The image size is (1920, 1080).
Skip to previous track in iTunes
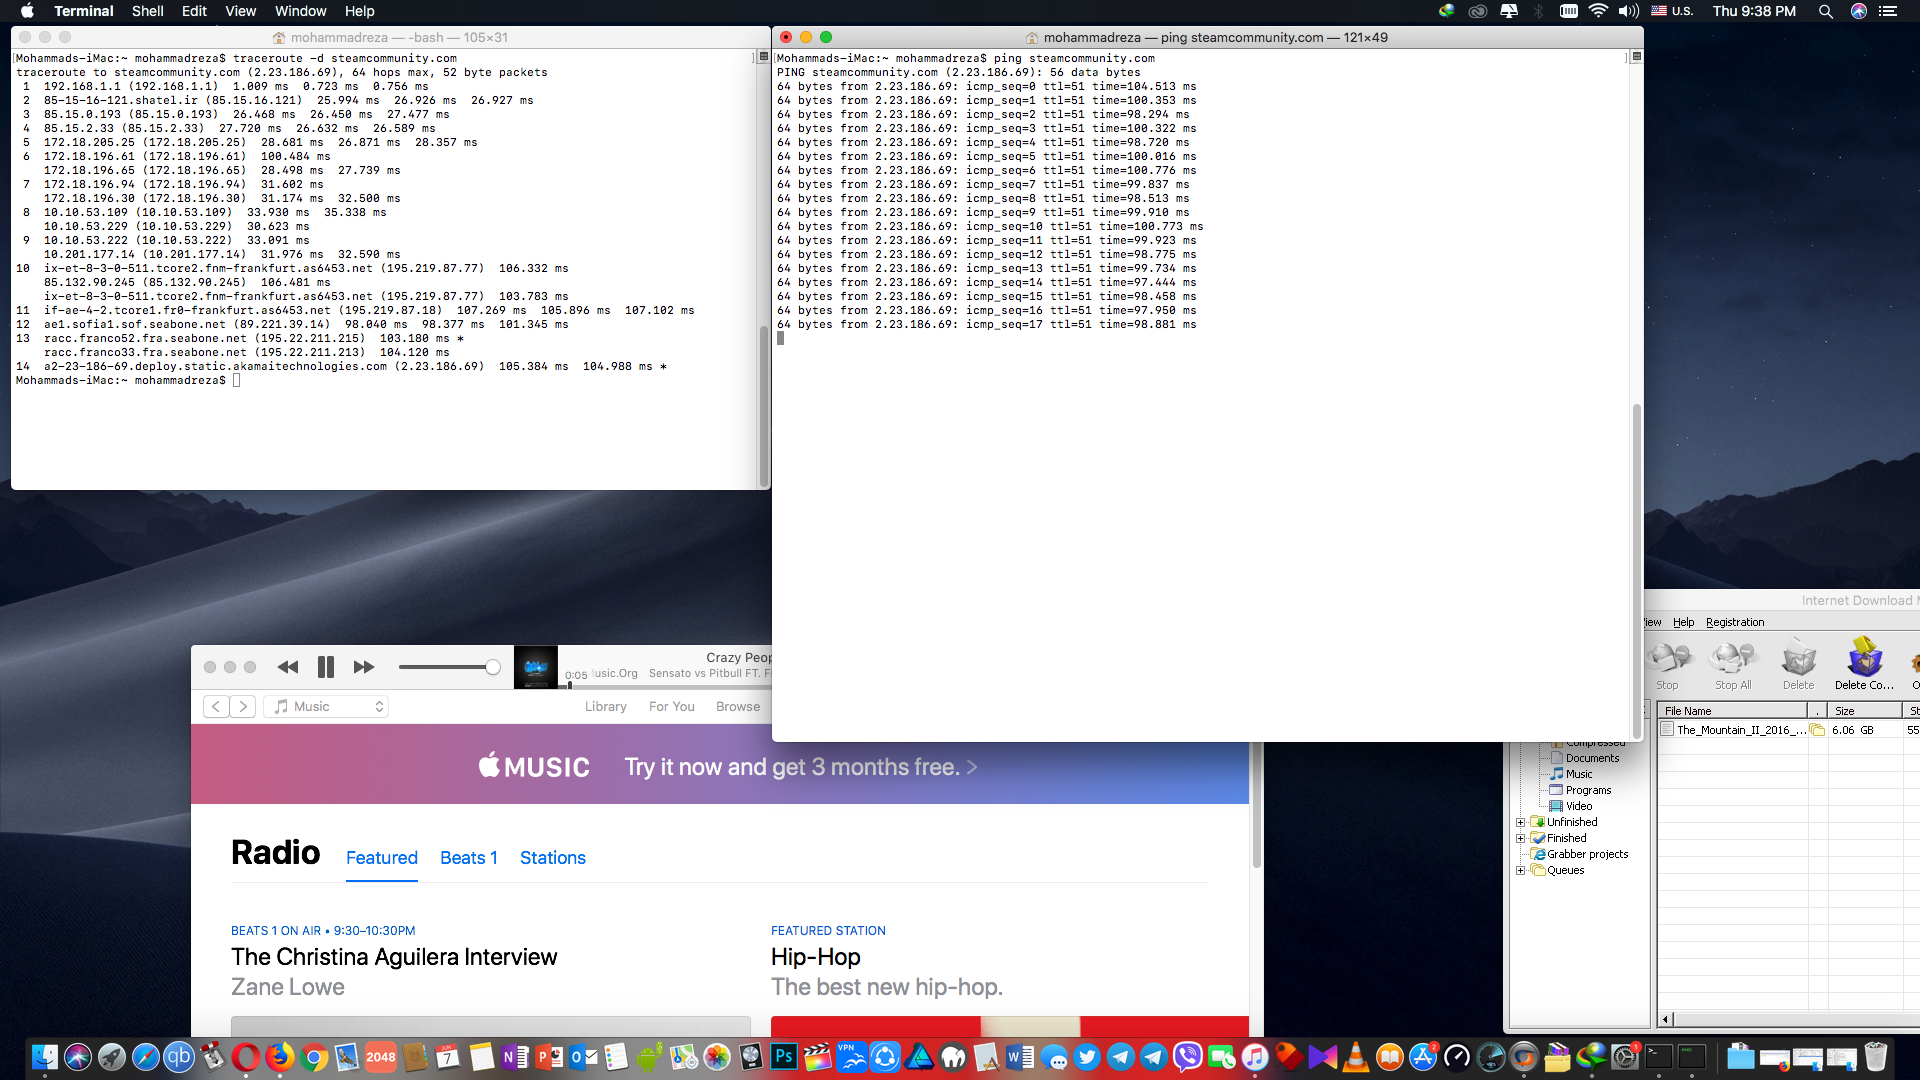coord(288,667)
